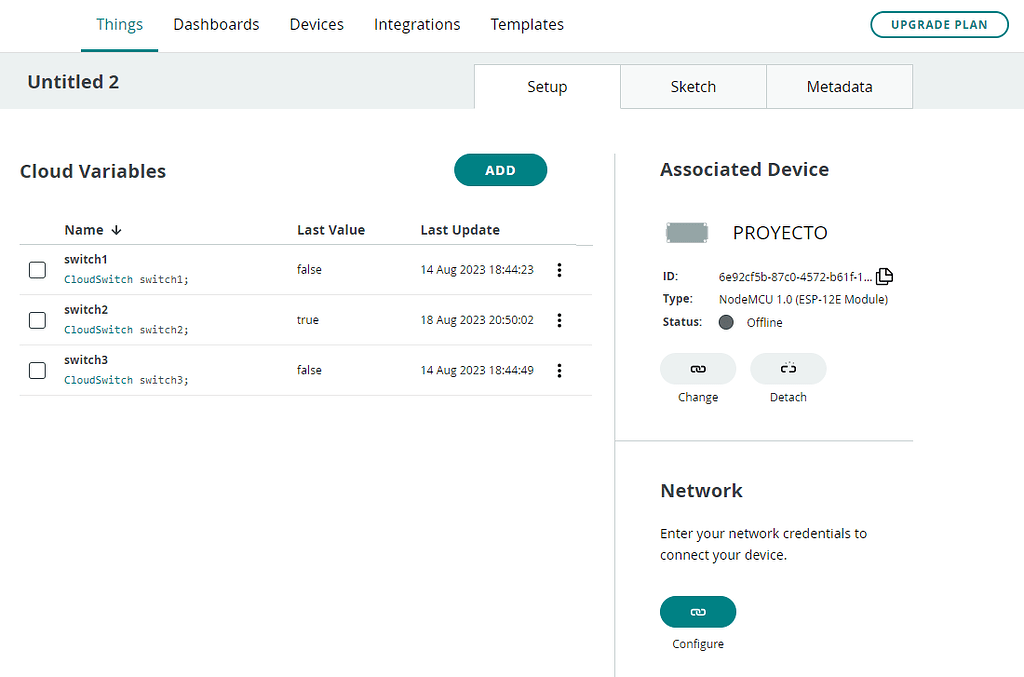Screen dimensions: 1024x677
Task: Open the options menu for switch1
Action: [559, 270]
